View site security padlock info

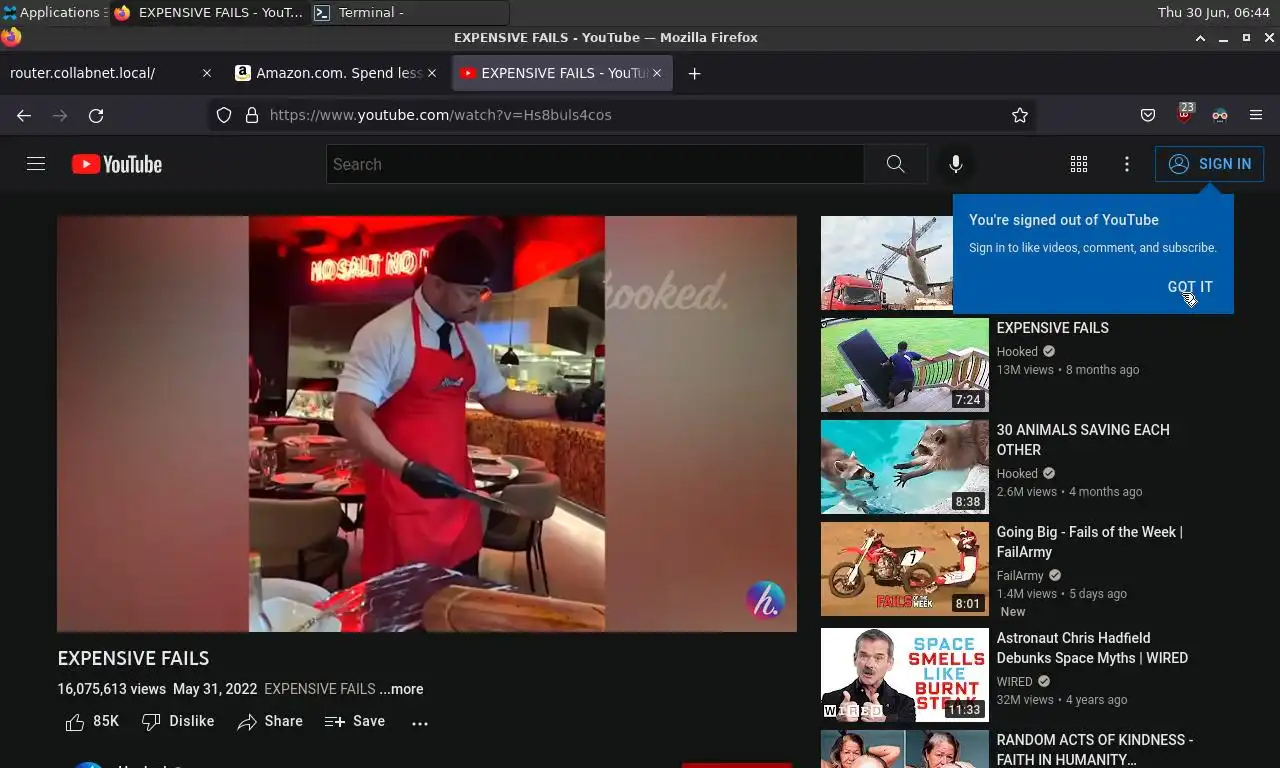[x=252, y=115]
